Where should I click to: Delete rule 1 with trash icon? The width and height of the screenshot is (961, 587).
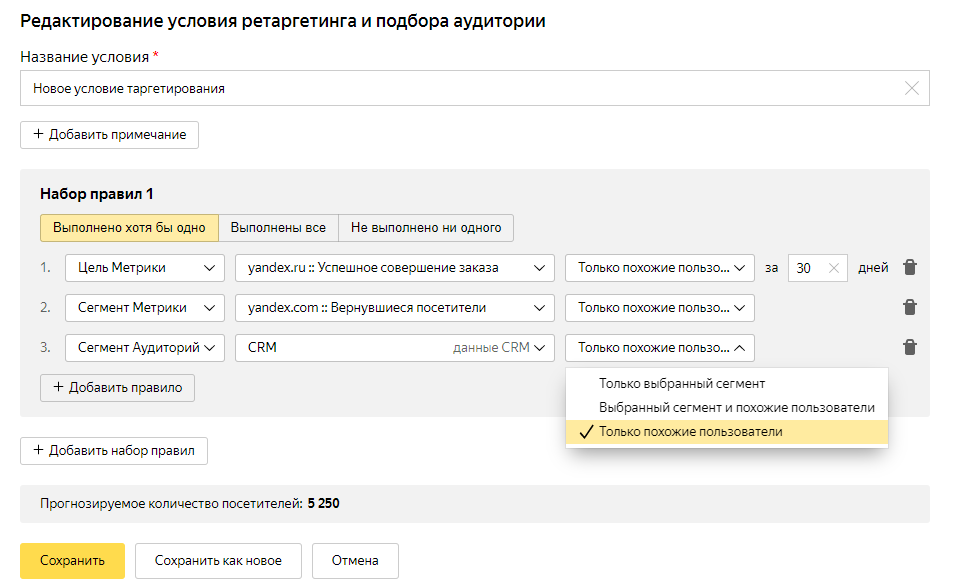[x=909, y=267]
